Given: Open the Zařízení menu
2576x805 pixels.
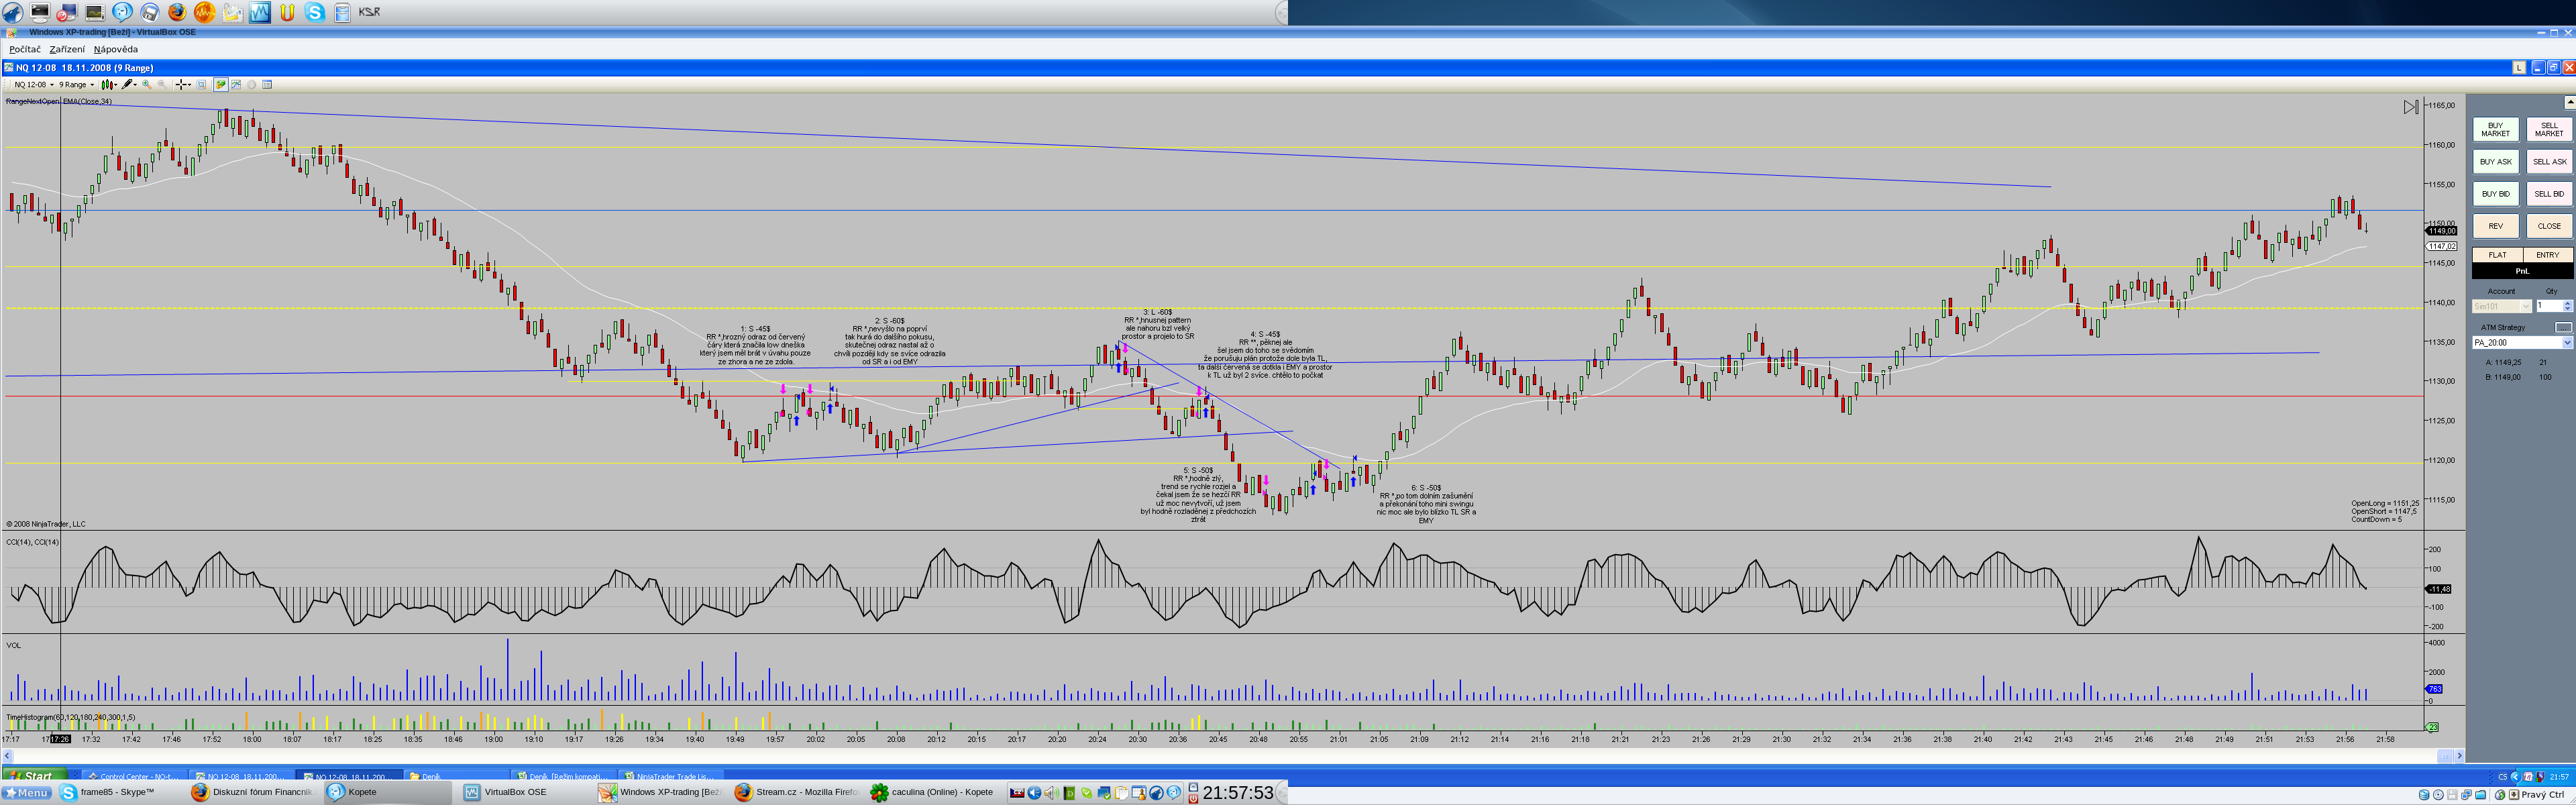Looking at the screenshot, I should click(67, 49).
